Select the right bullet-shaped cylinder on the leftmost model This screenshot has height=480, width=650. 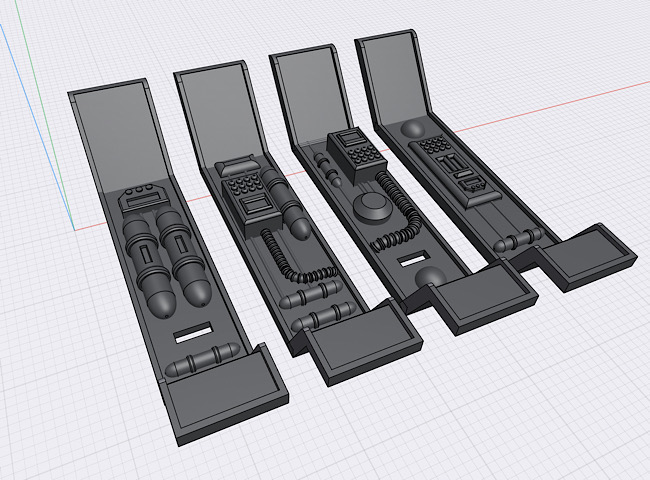click(x=186, y=264)
